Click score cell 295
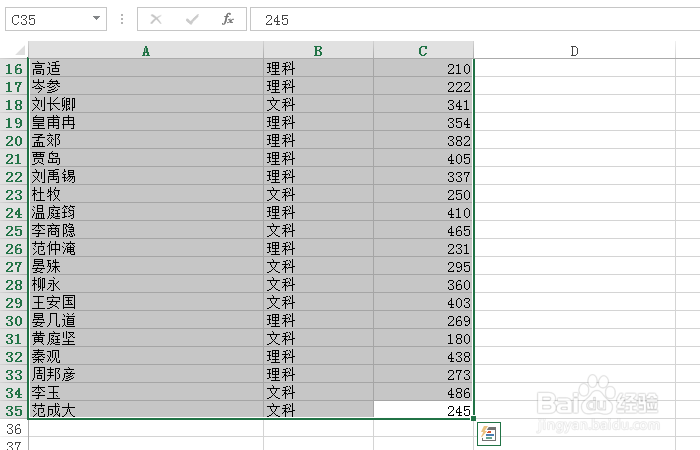The image size is (700, 450). point(423,266)
